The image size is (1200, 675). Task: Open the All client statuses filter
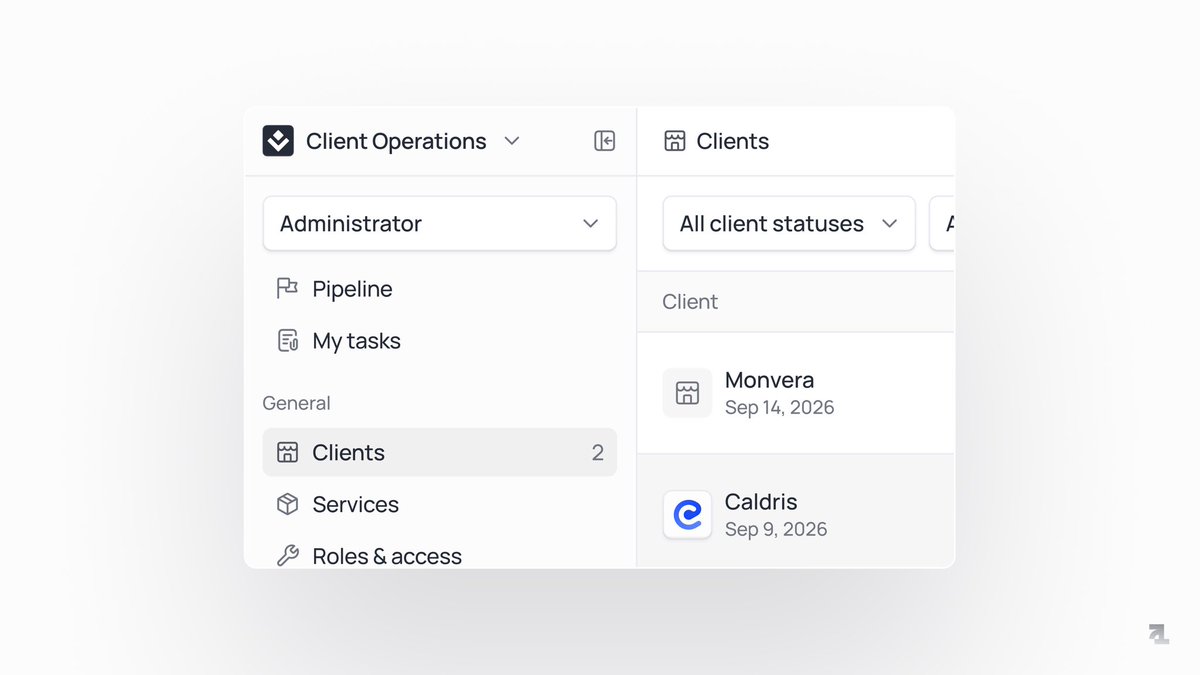point(789,223)
